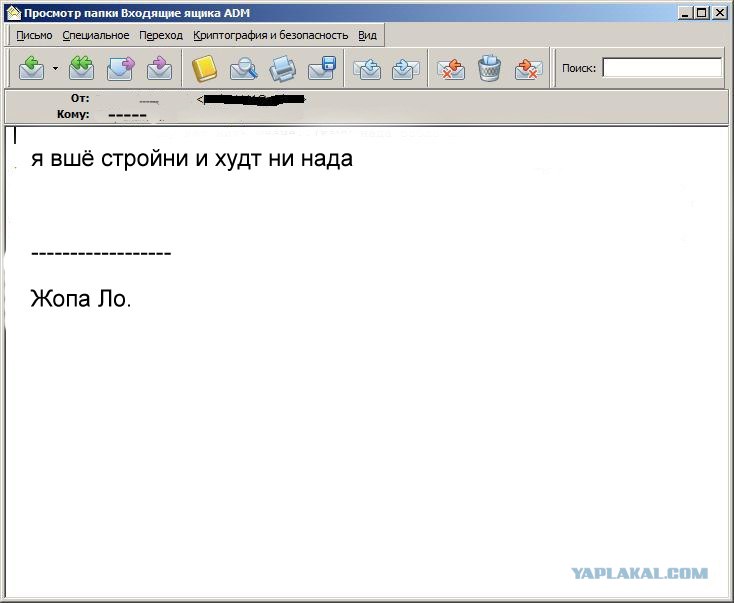
Task: Click the trash bin delete icon
Action: (x=490, y=68)
